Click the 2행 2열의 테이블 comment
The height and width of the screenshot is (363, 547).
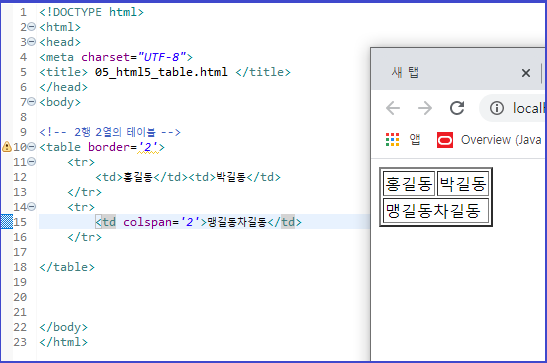pos(110,132)
